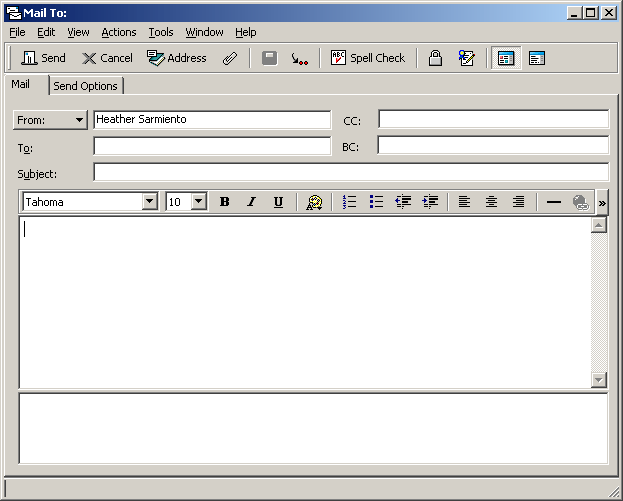
Task: Click the Subject field
Action: coord(351,172)
